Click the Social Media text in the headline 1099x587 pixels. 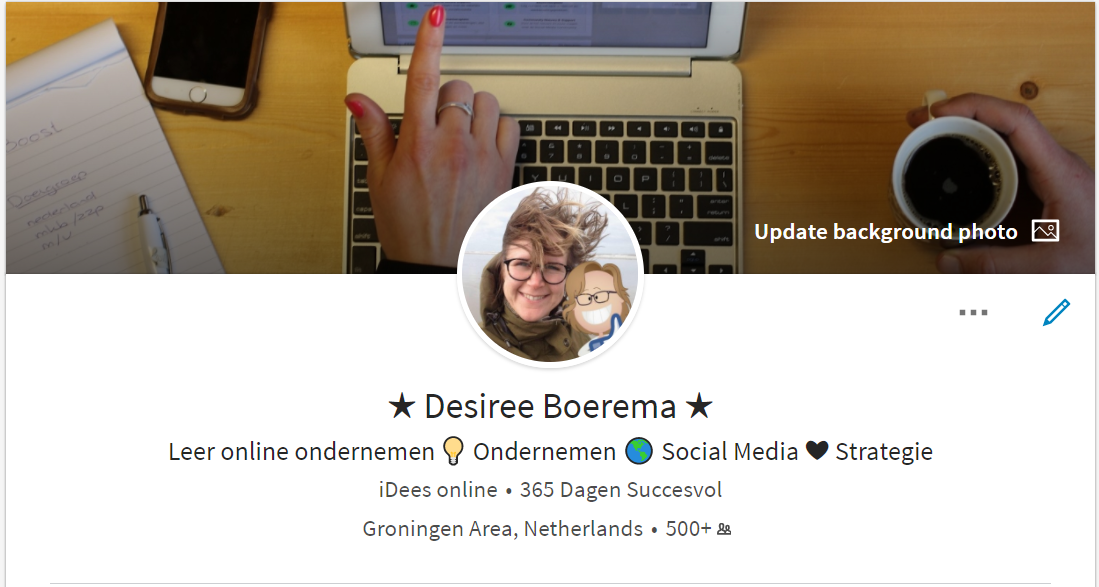click(730, 452)
